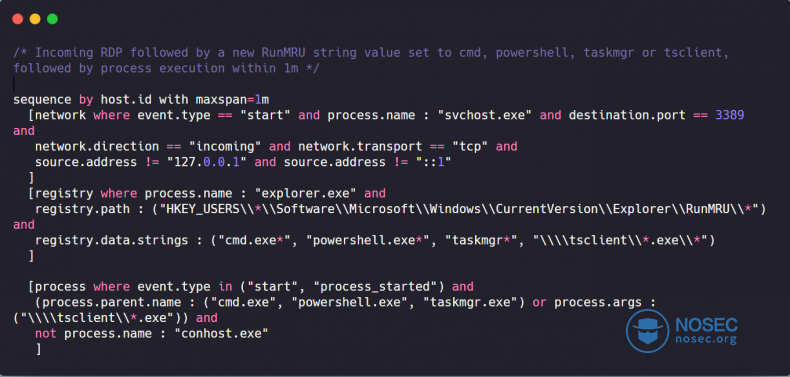Click the yellow minimize dot
Image resolution: width=790 pixels, height=377 pixels.
pyautogui.click(x=35, y=19)
